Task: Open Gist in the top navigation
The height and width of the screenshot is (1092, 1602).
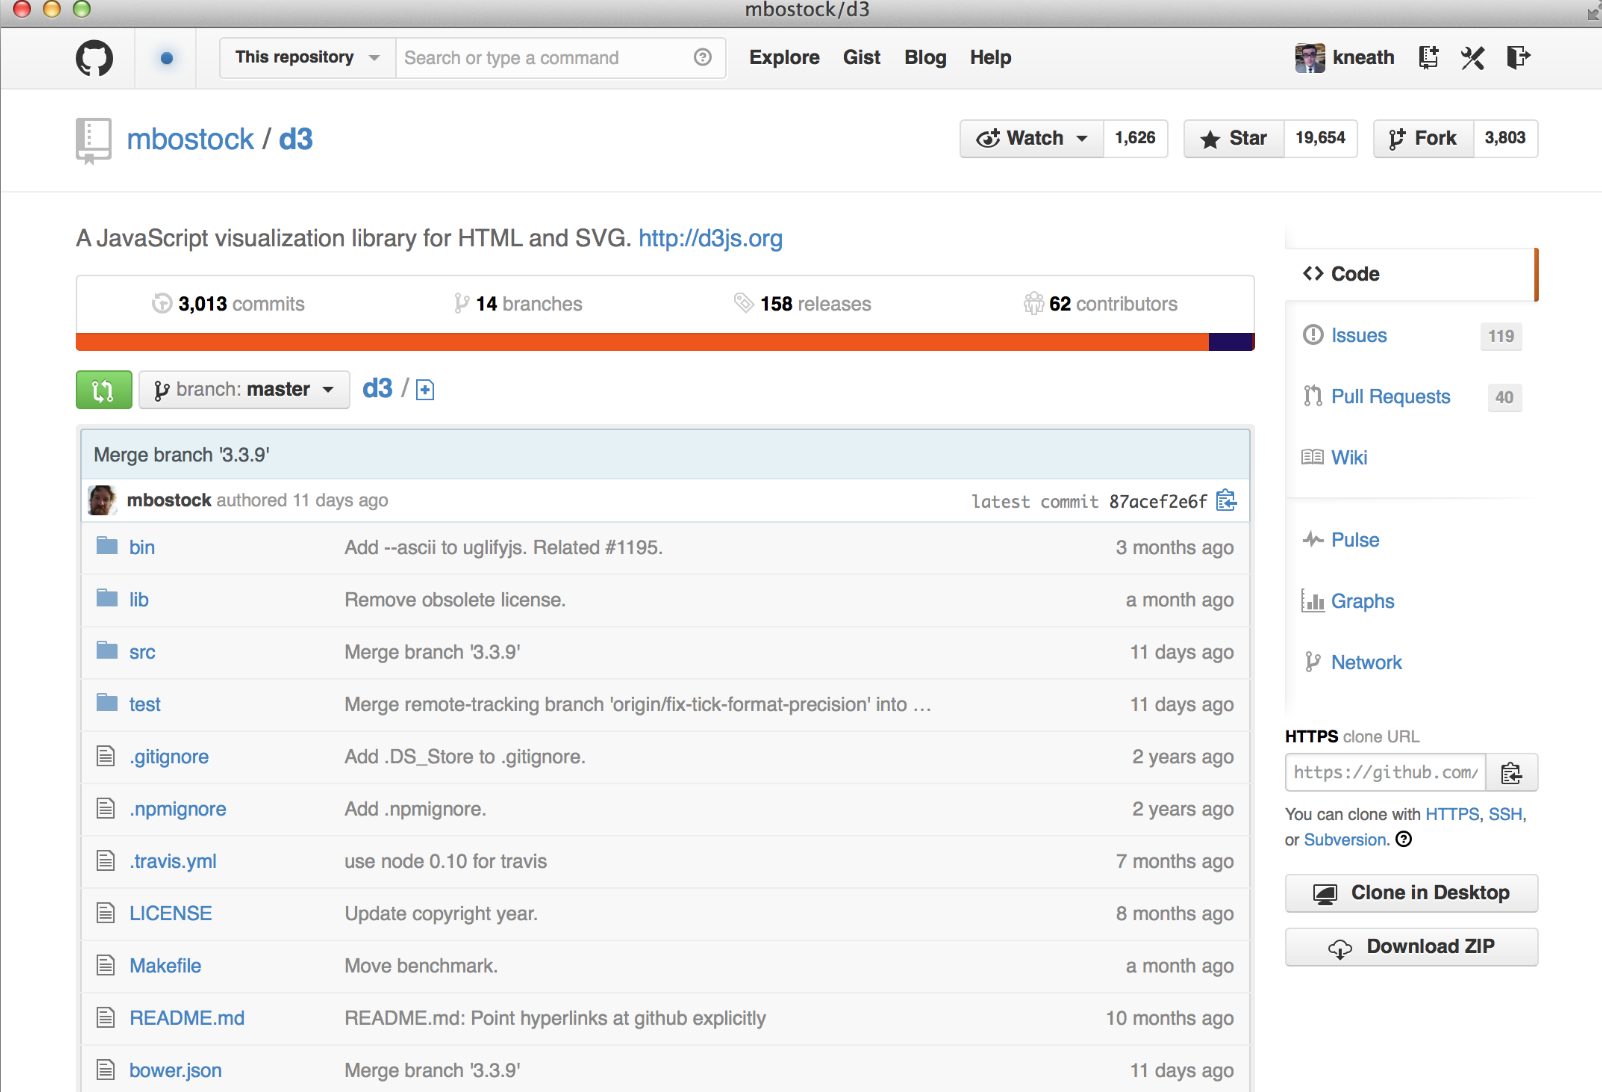Action: pos(862,58)
